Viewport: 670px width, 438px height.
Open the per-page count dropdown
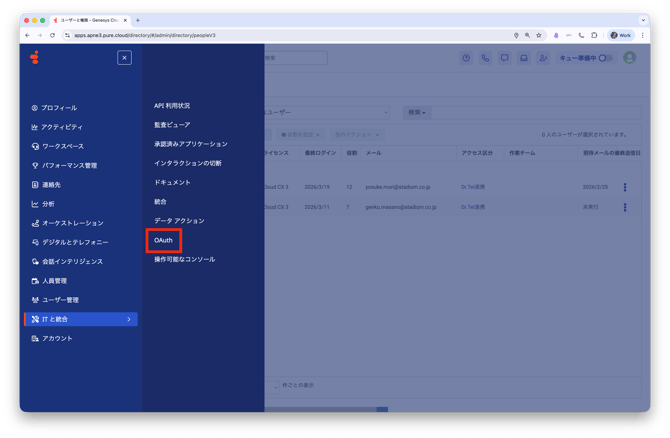pos(272,386)
